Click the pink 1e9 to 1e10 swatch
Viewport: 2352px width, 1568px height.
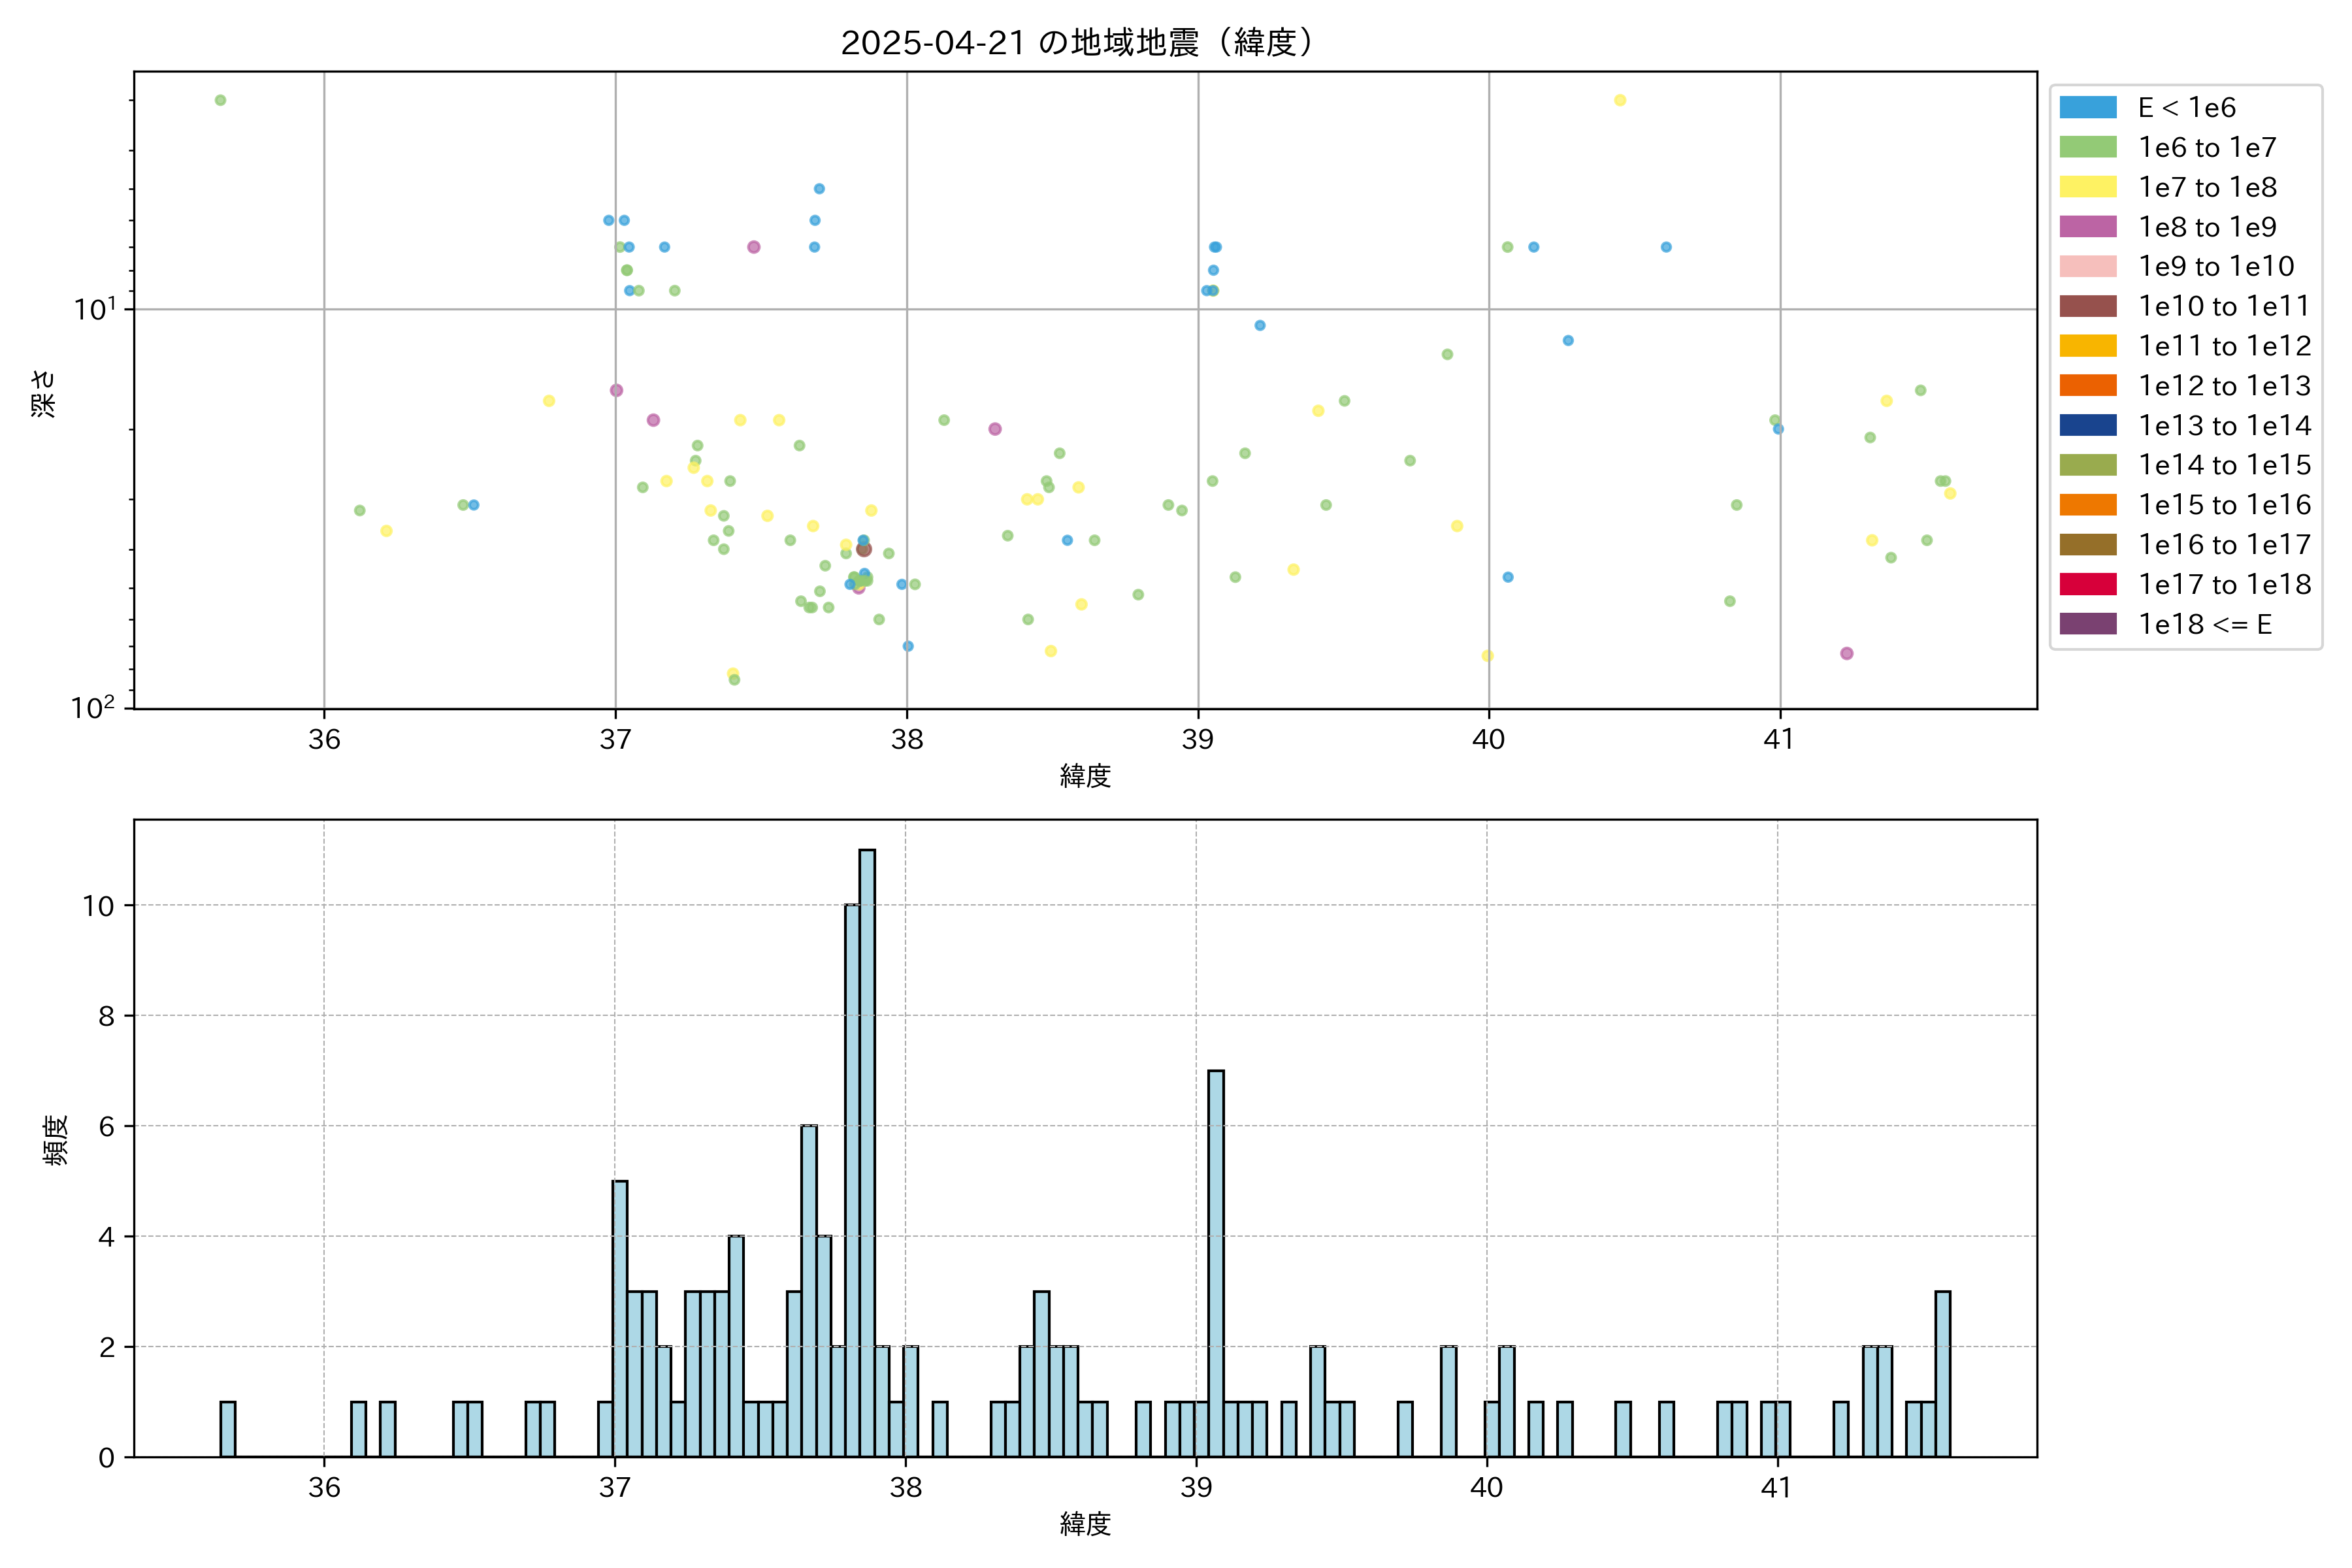(2087, 267)
